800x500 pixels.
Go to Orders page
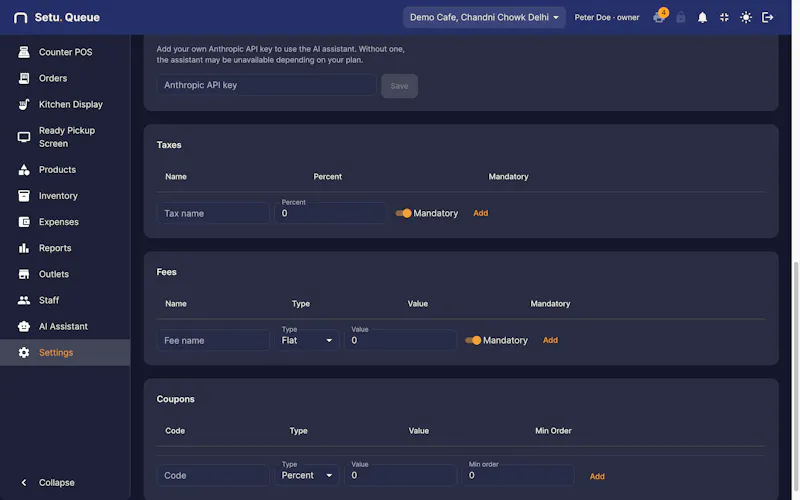coord(65,78)
